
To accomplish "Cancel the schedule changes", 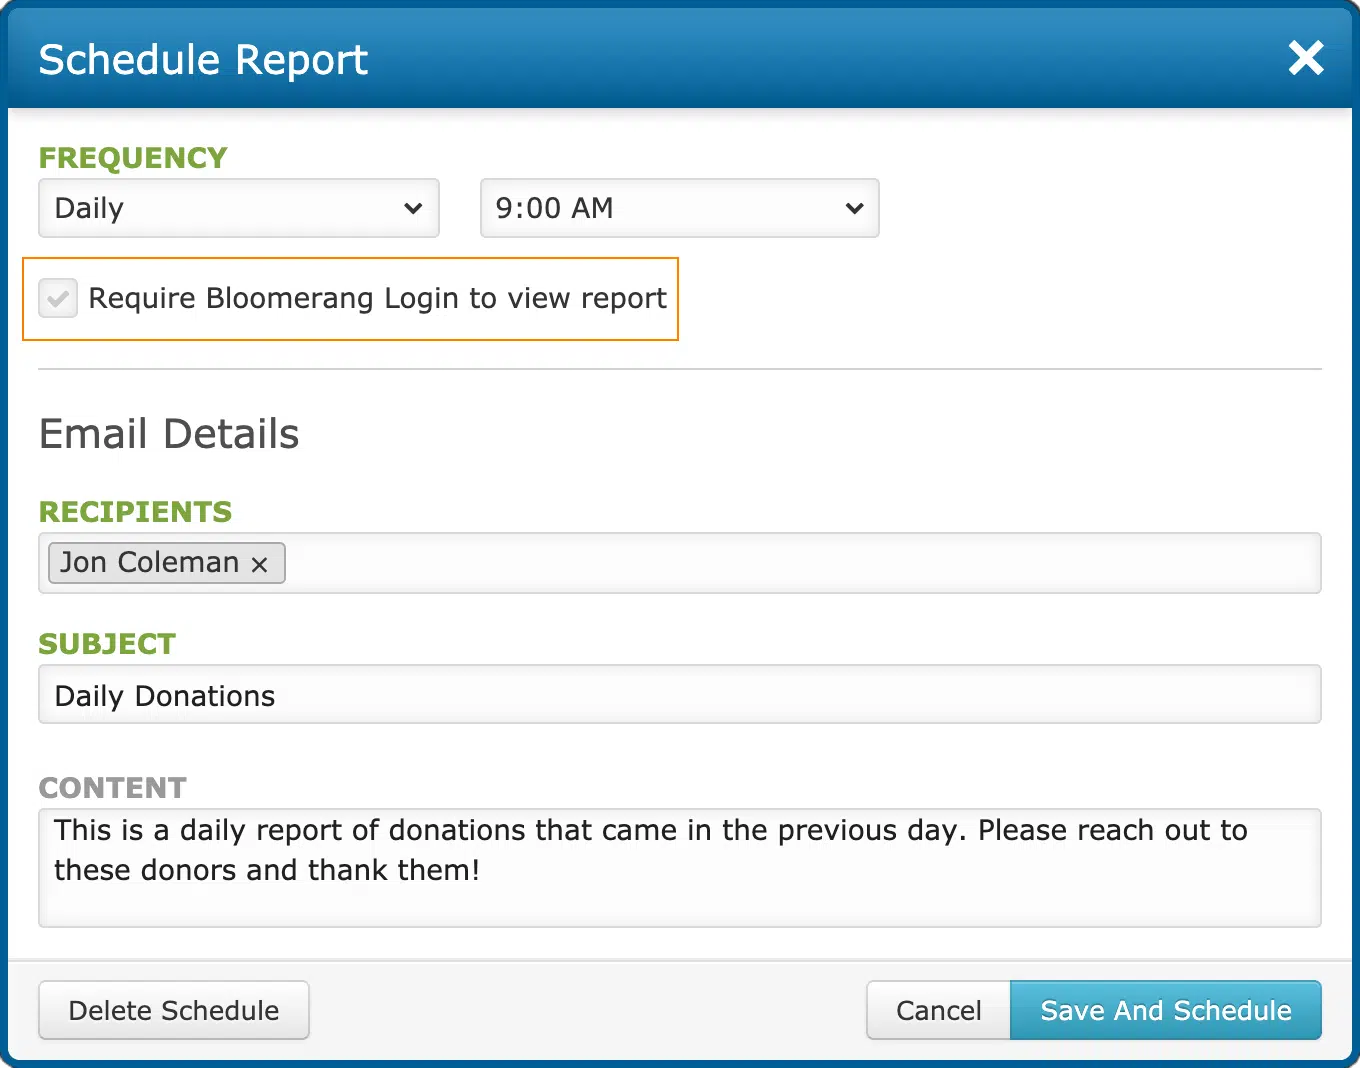I will coord(938,1010).
